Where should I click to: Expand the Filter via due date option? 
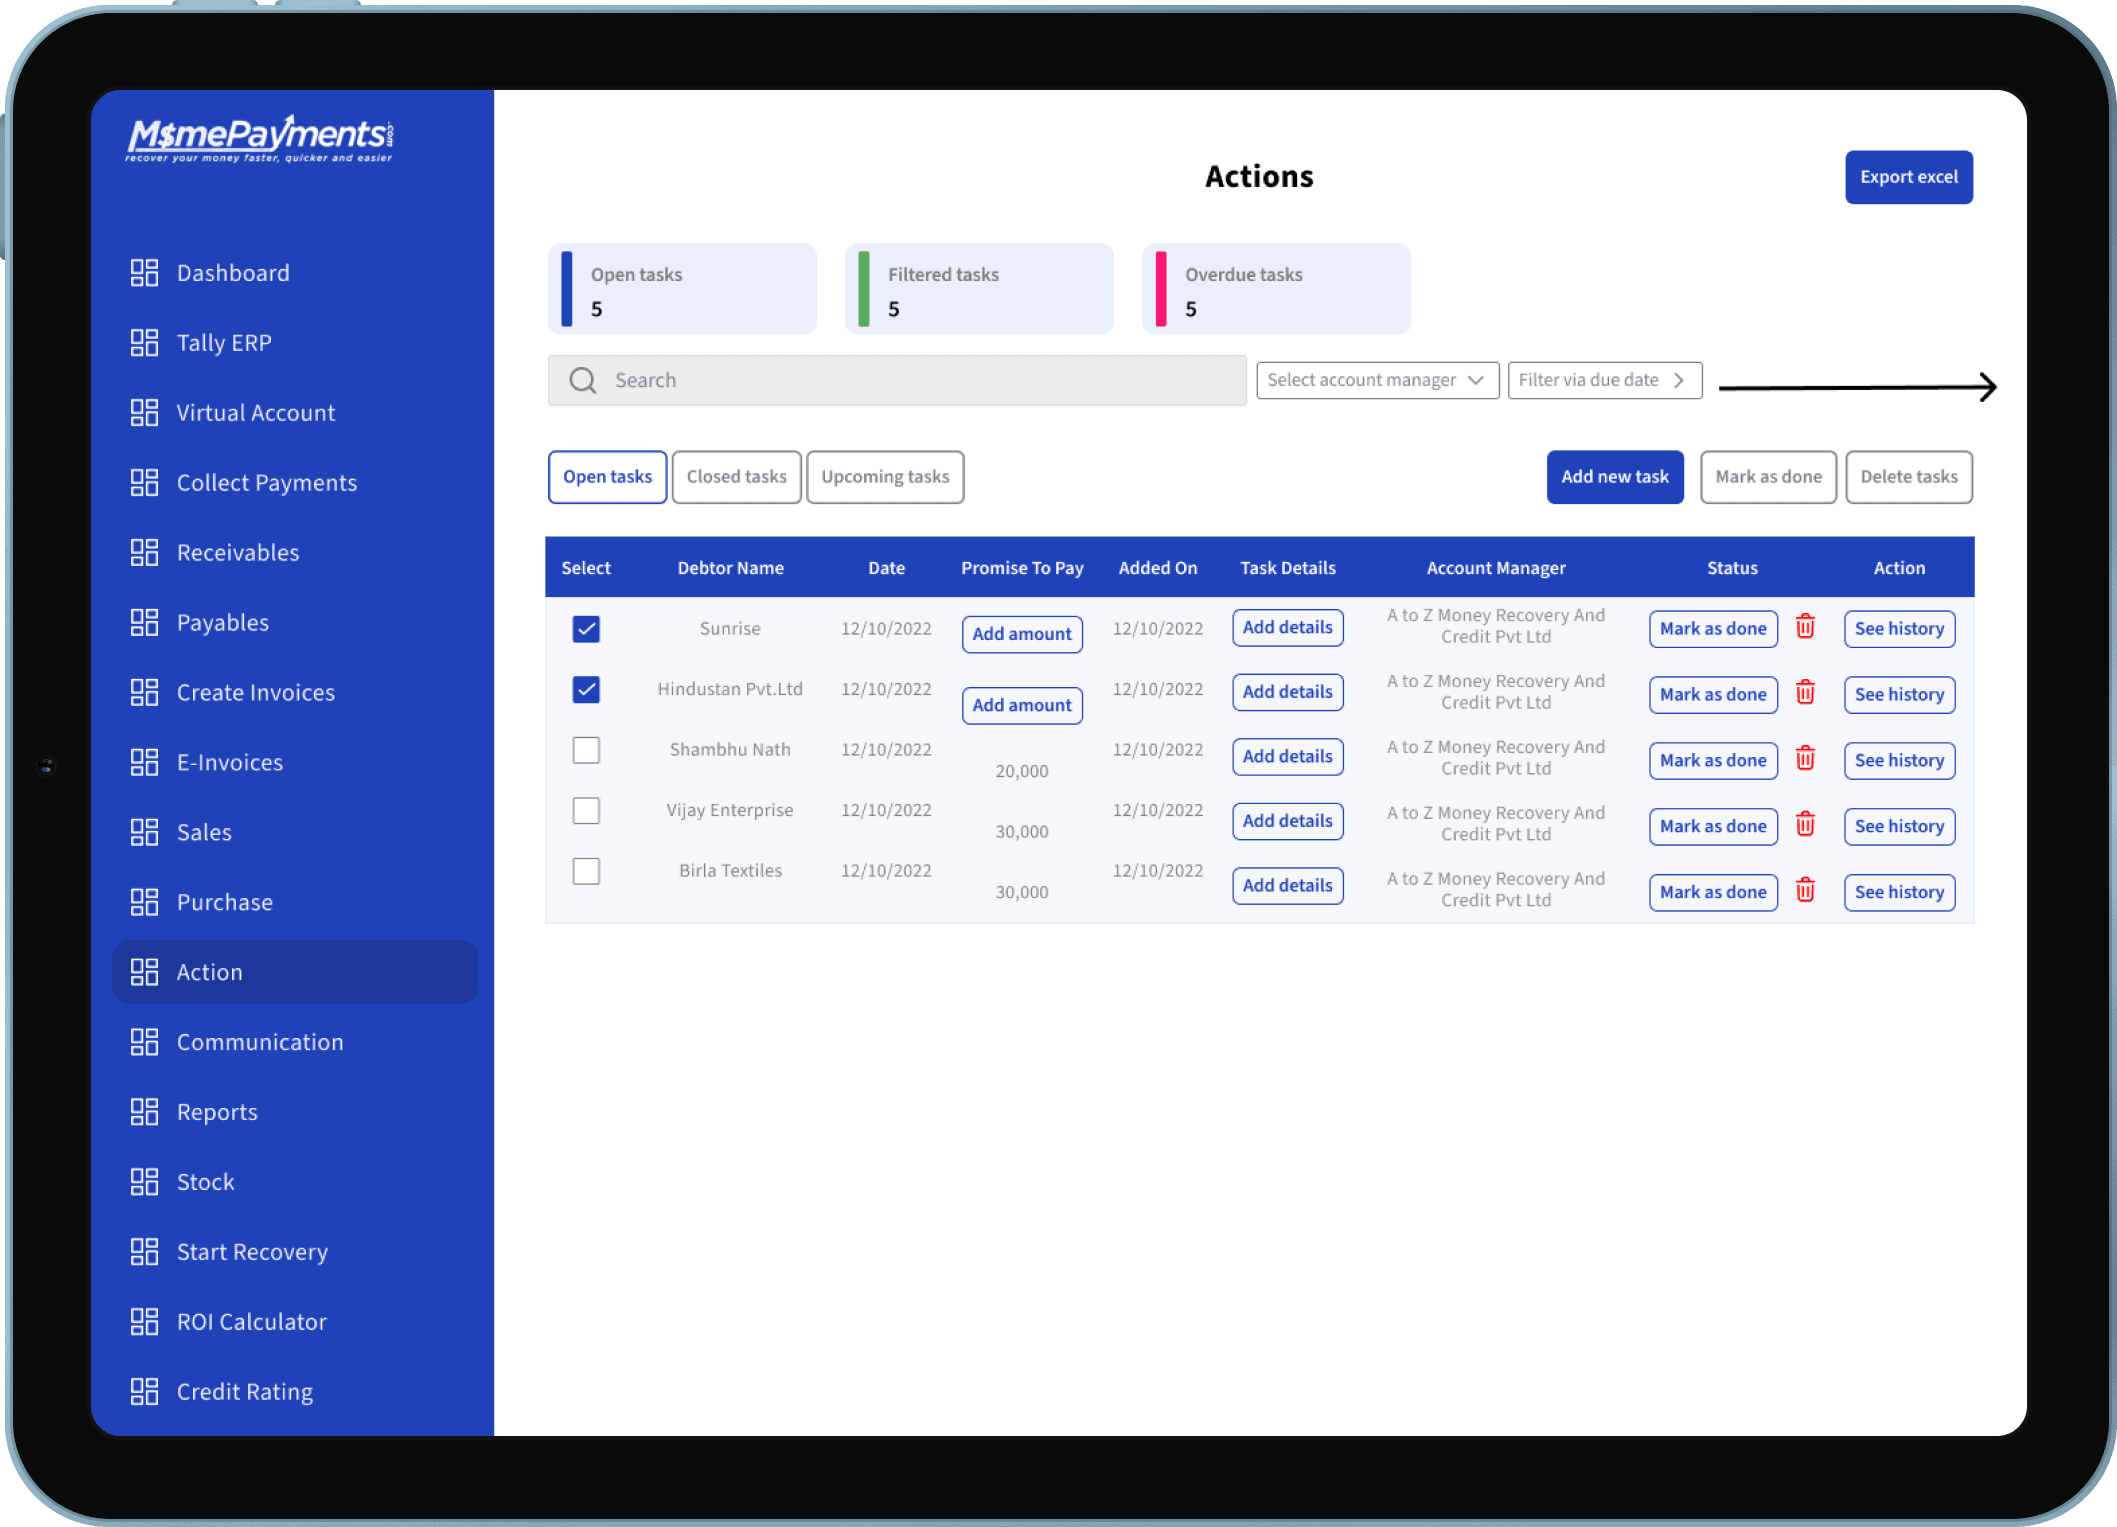pos(1604,380)
